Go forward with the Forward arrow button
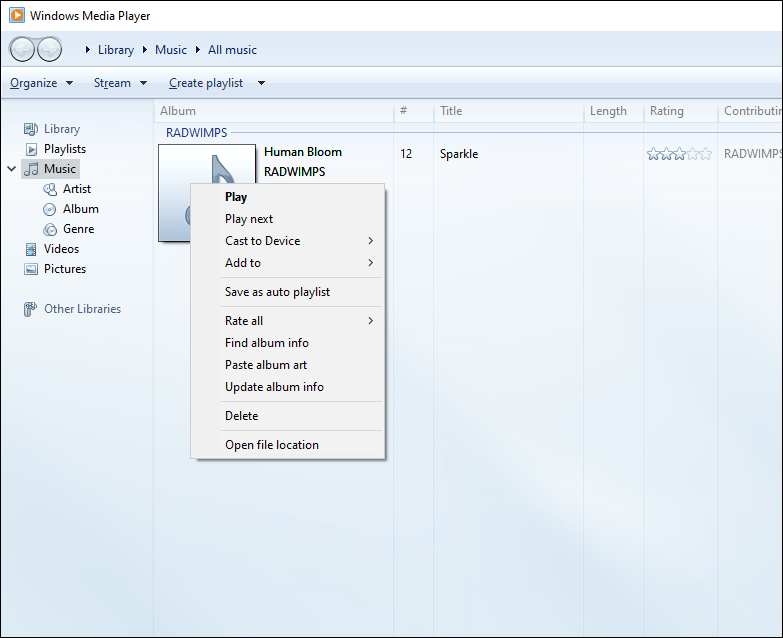 49,49
